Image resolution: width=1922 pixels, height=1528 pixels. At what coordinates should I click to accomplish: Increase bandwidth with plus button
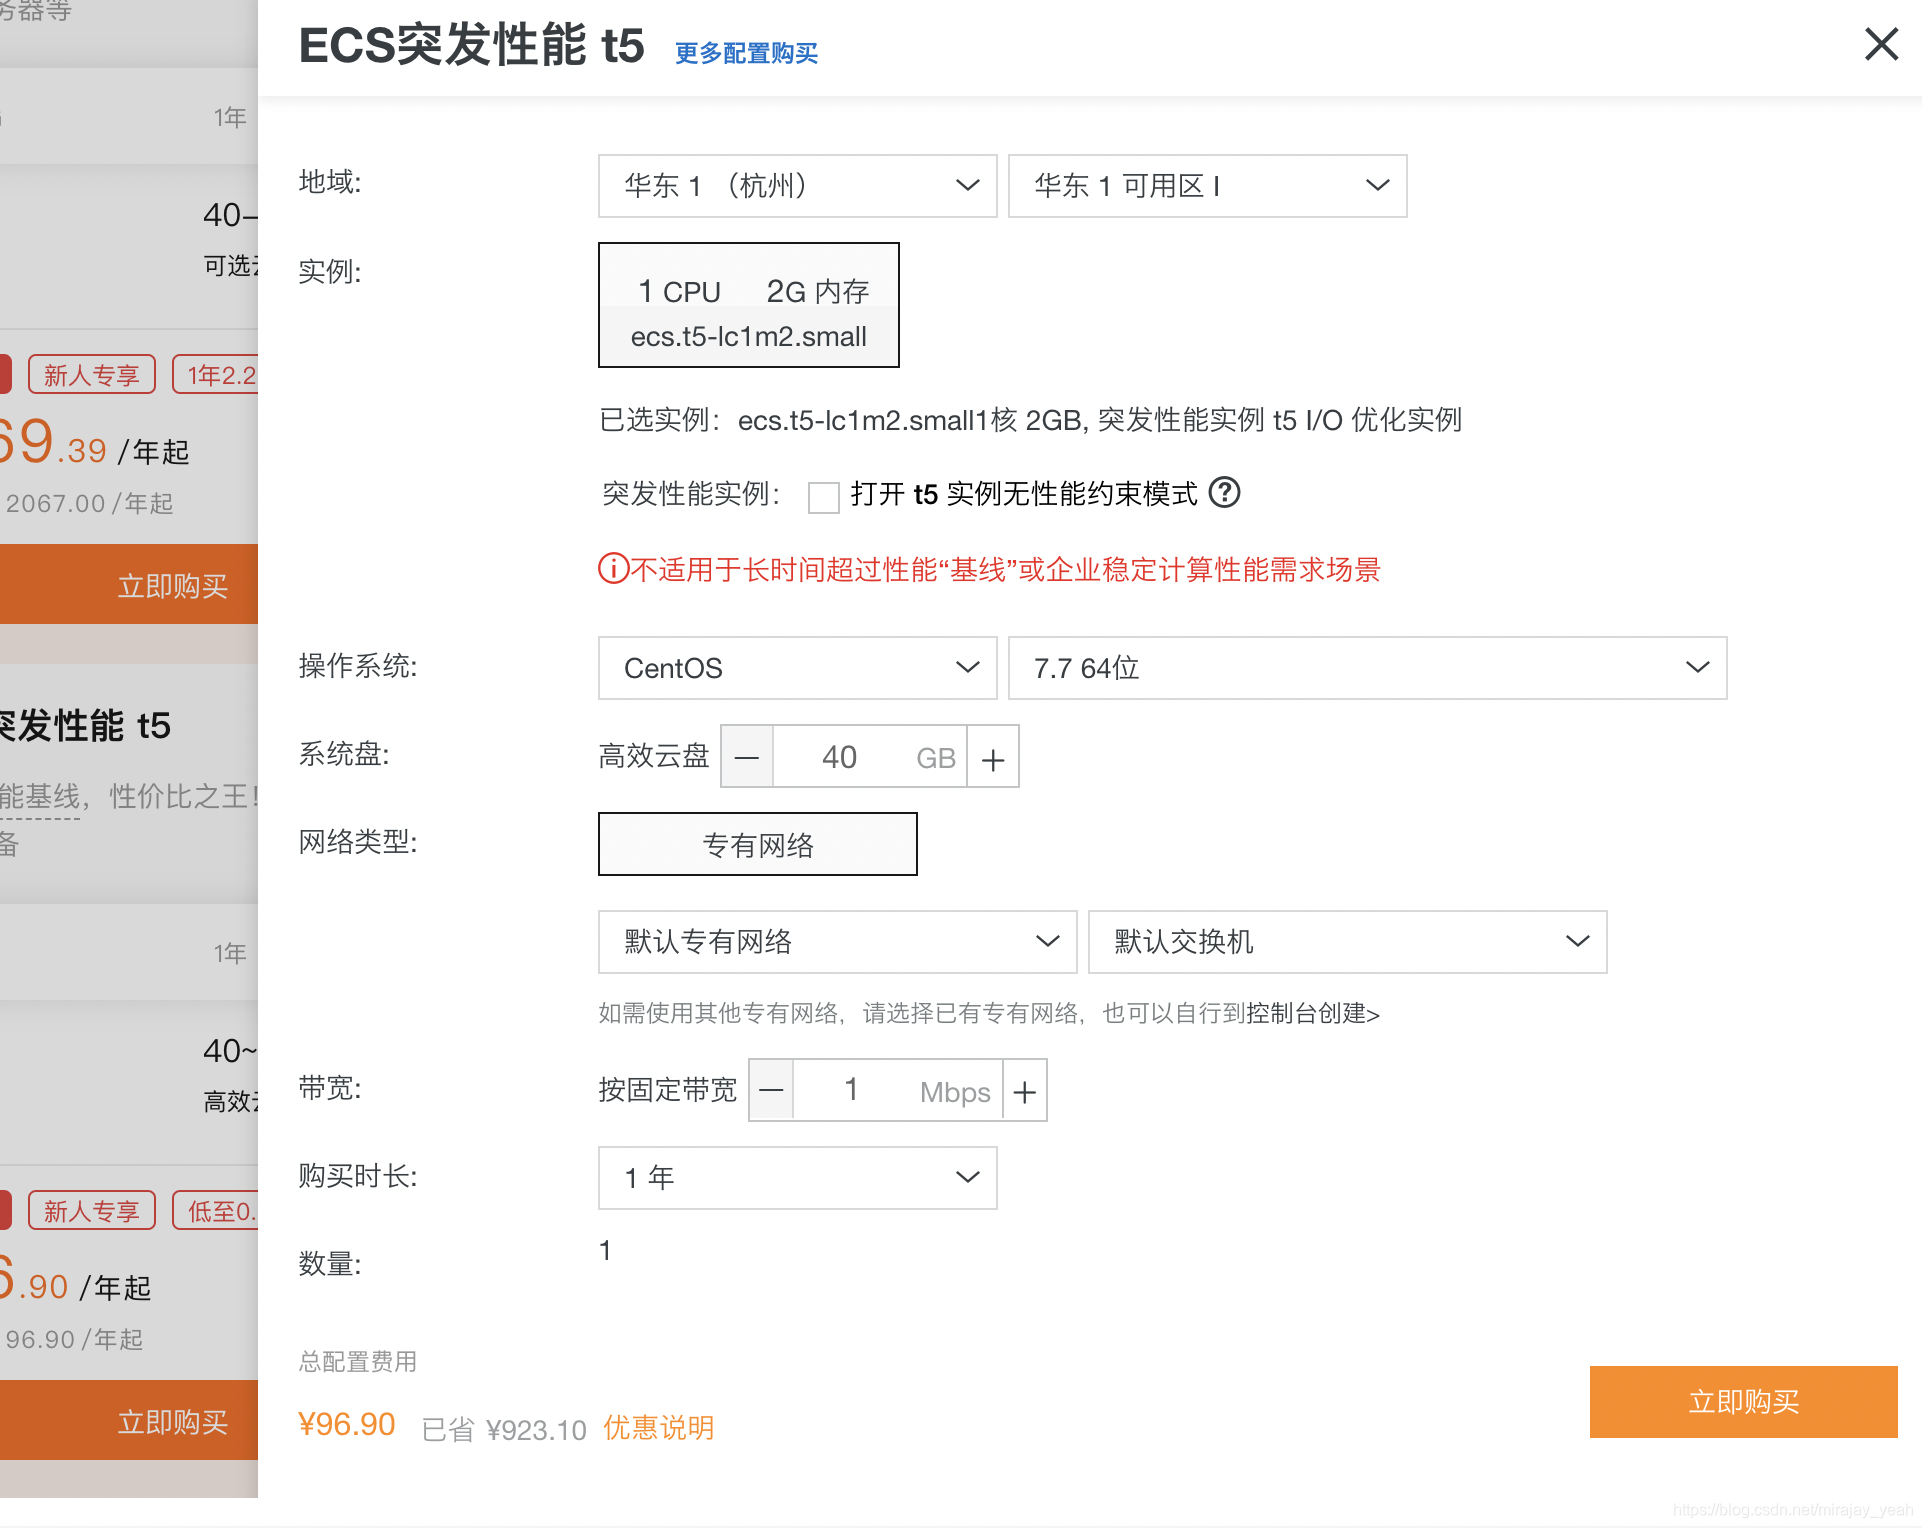click(1024, 1090)
